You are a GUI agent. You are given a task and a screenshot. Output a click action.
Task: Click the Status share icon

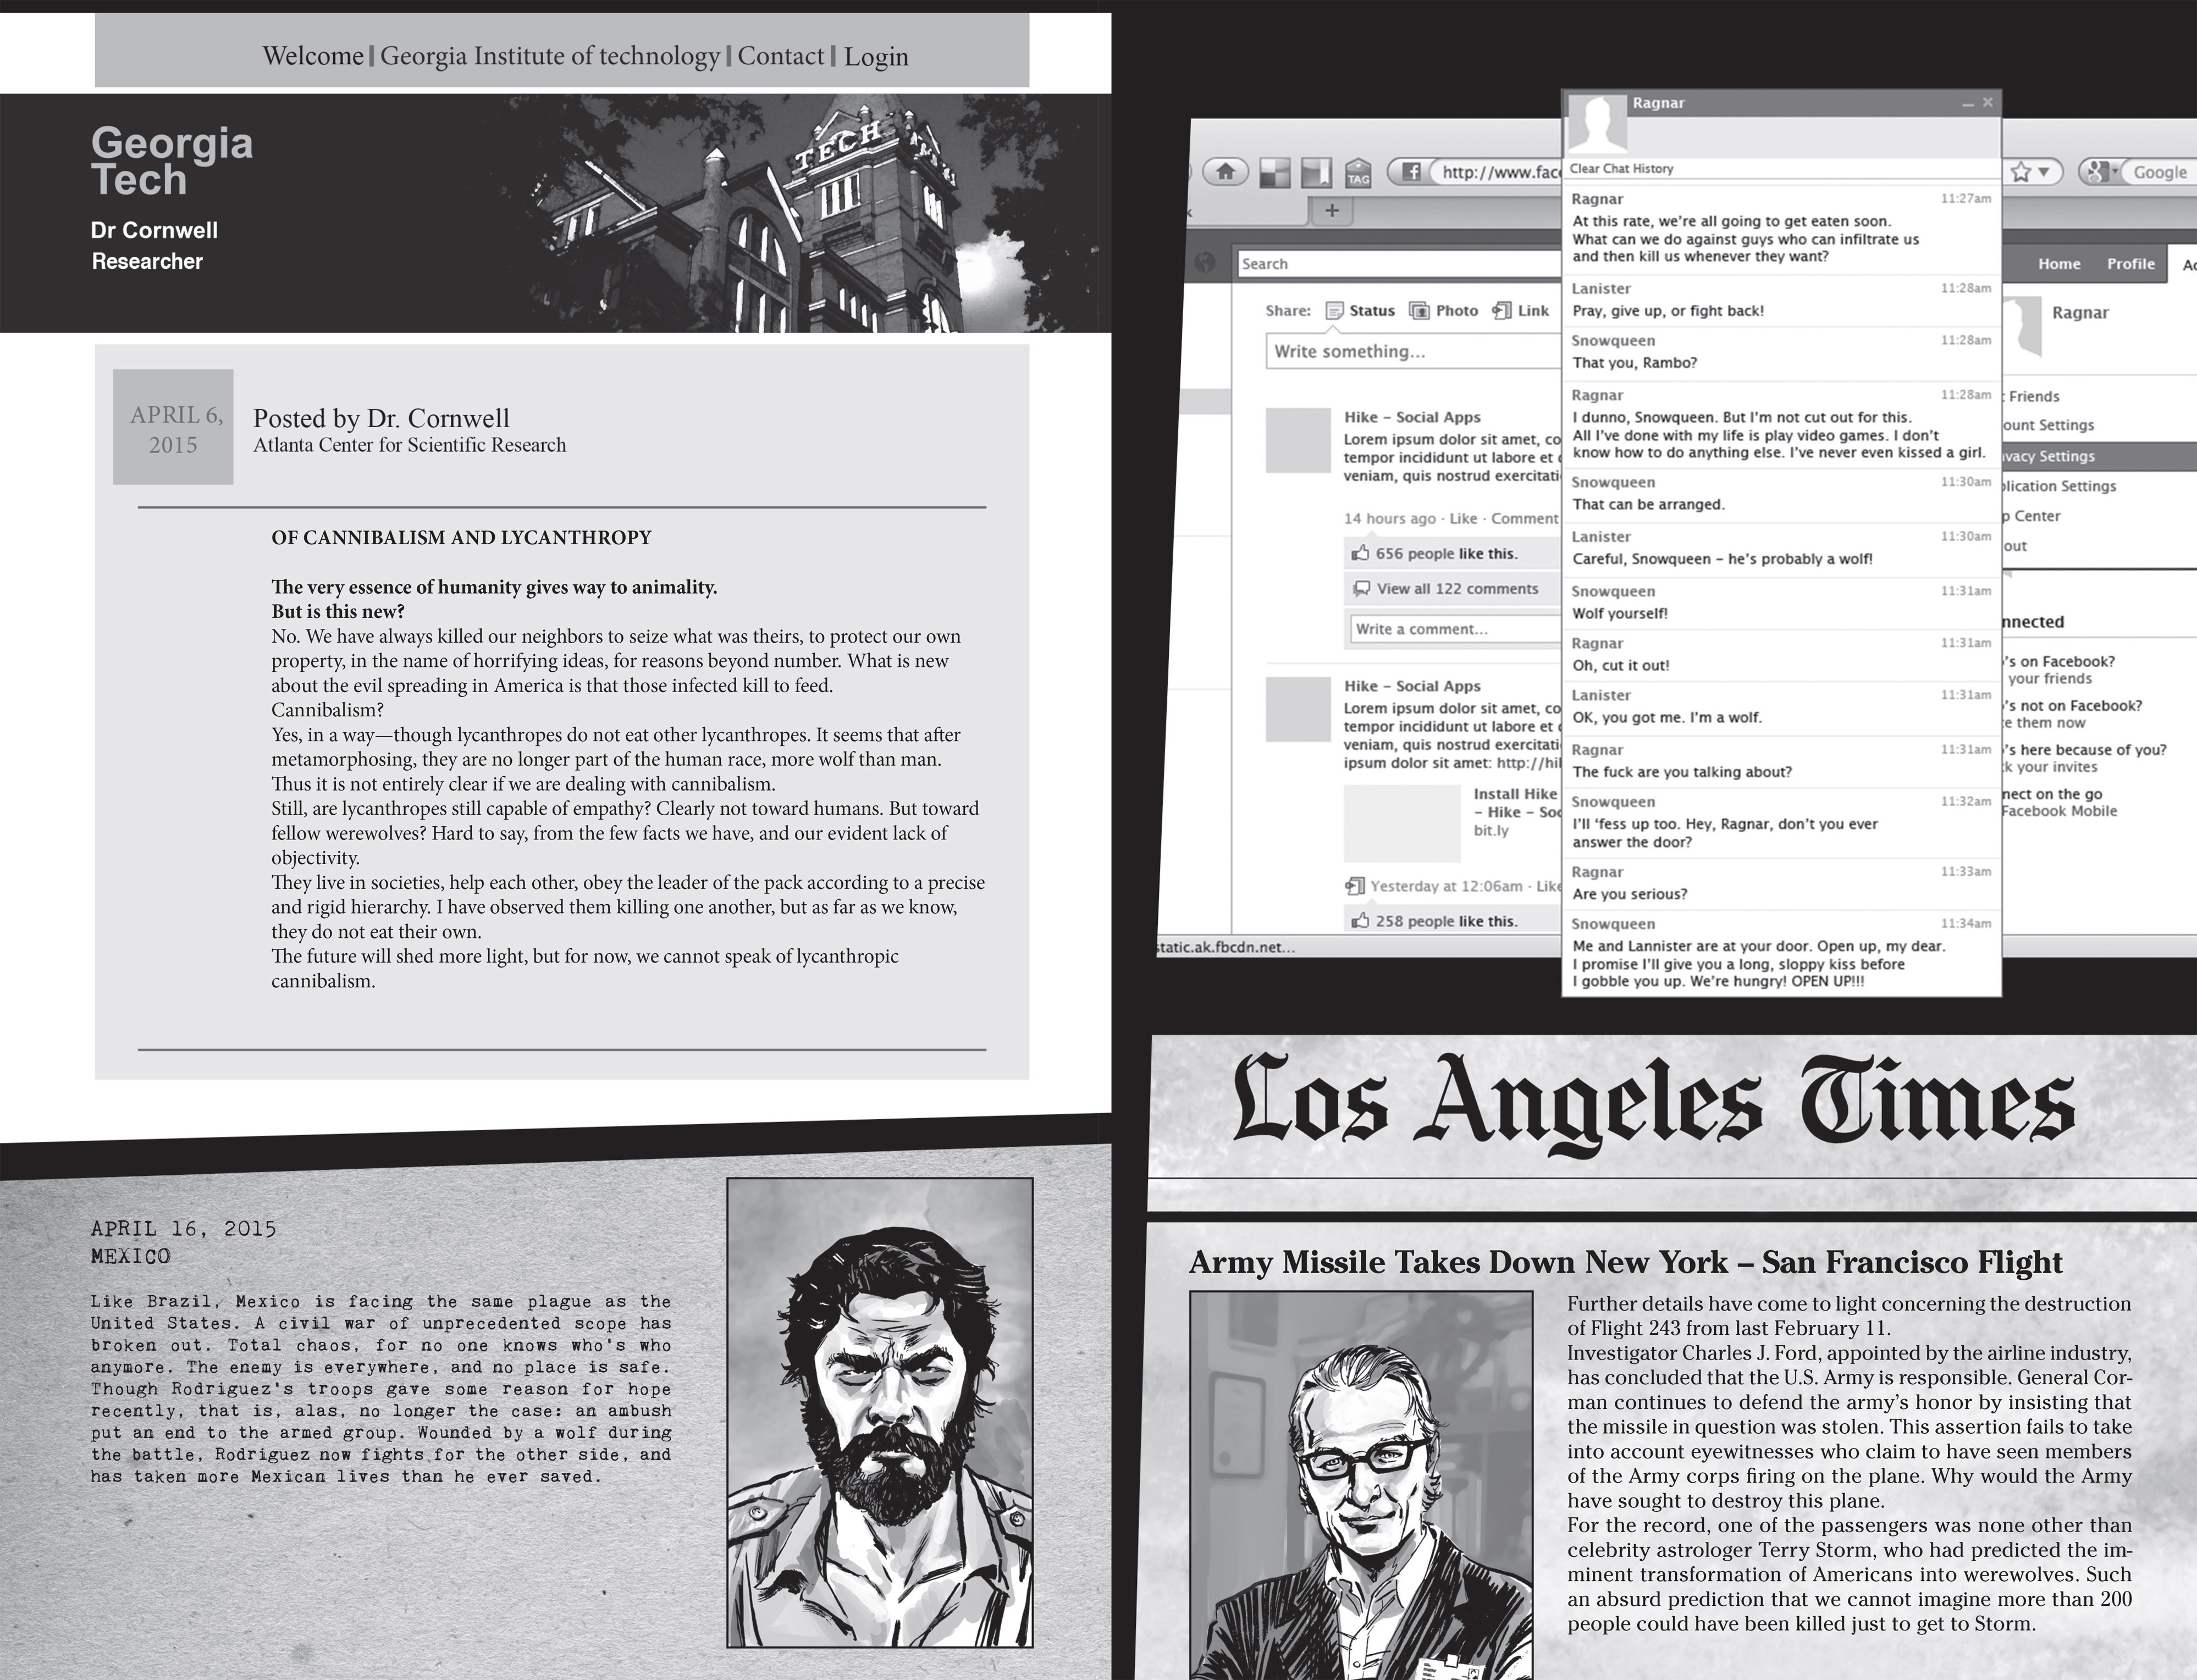click(x=1334, y=311)
